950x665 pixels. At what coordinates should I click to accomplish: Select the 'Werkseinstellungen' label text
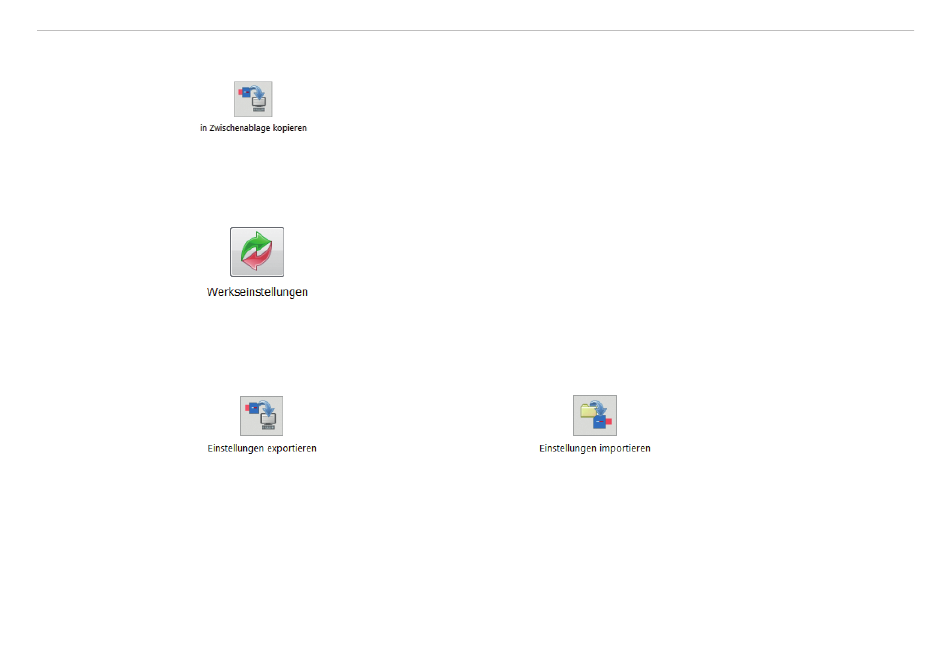257,292
